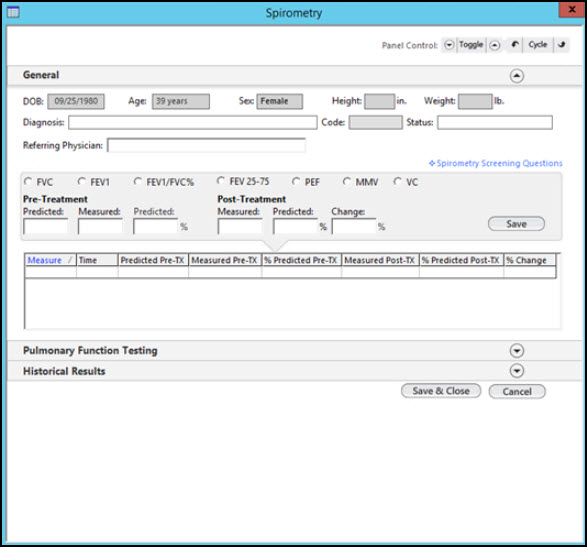Click the DOB field showing 09/25/1980
This screenshot has height=547, width=587.
[76, 101]
